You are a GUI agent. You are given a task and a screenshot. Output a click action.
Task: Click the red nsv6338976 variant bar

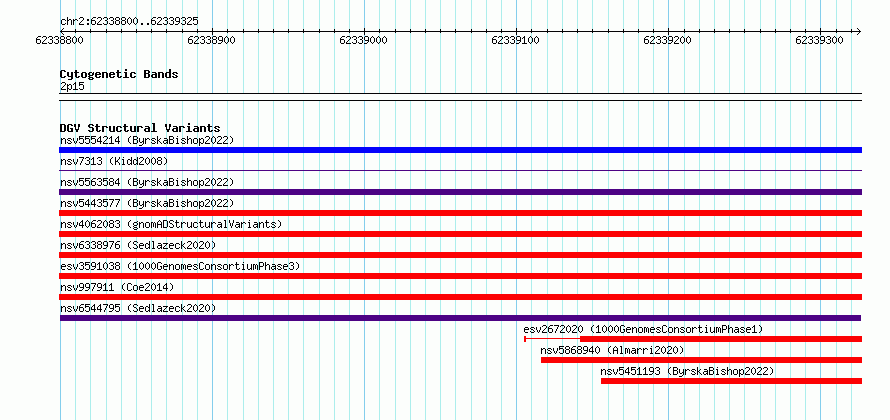pos(460,255)
